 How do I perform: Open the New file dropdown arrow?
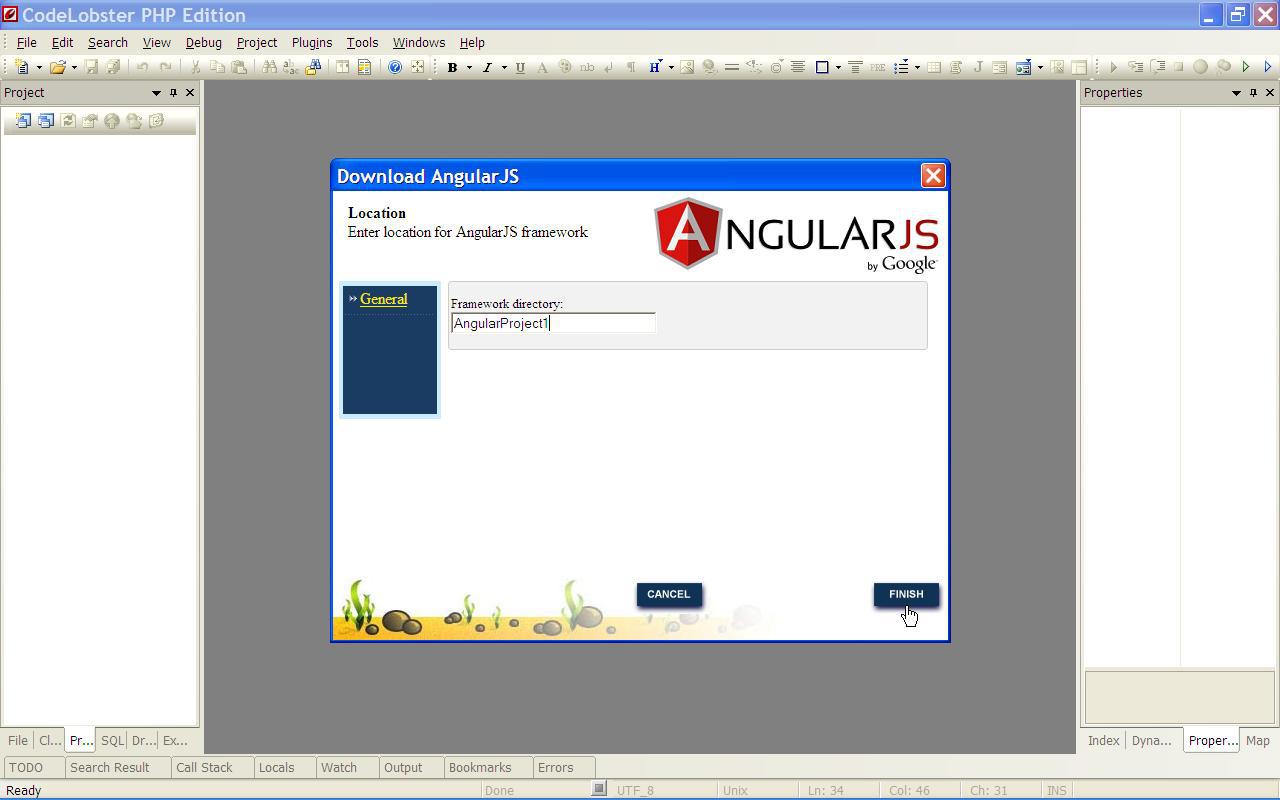click(39, 67)
